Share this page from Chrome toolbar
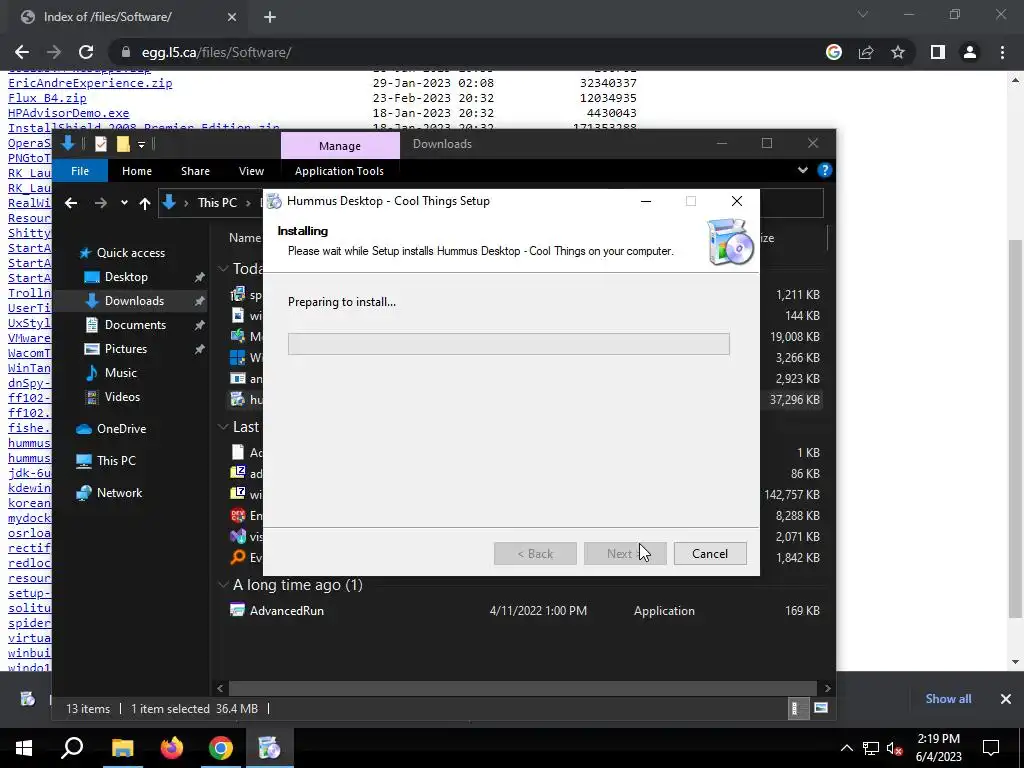Image resolution: width=1024 pixels, height=768 pixels. coord(866,52)
